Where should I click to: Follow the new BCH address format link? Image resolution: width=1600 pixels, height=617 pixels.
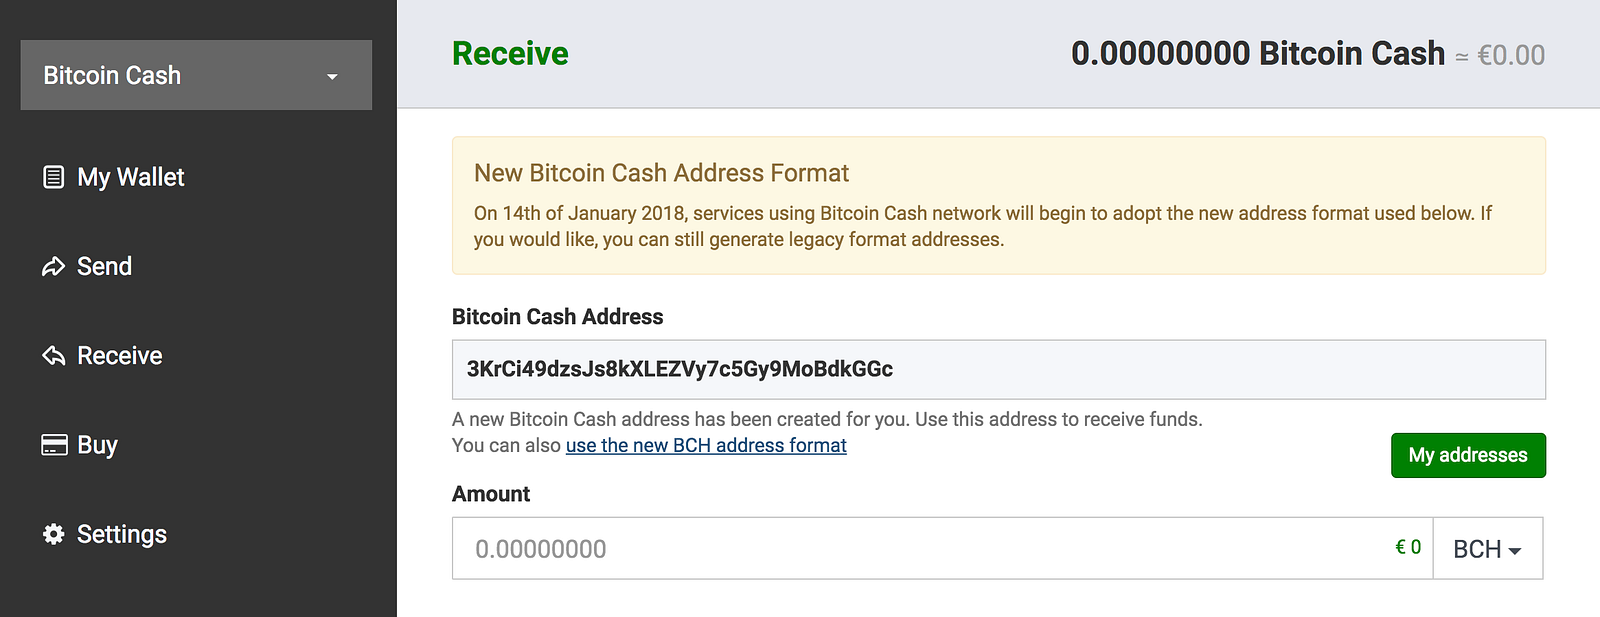click(x=706, y=445)
